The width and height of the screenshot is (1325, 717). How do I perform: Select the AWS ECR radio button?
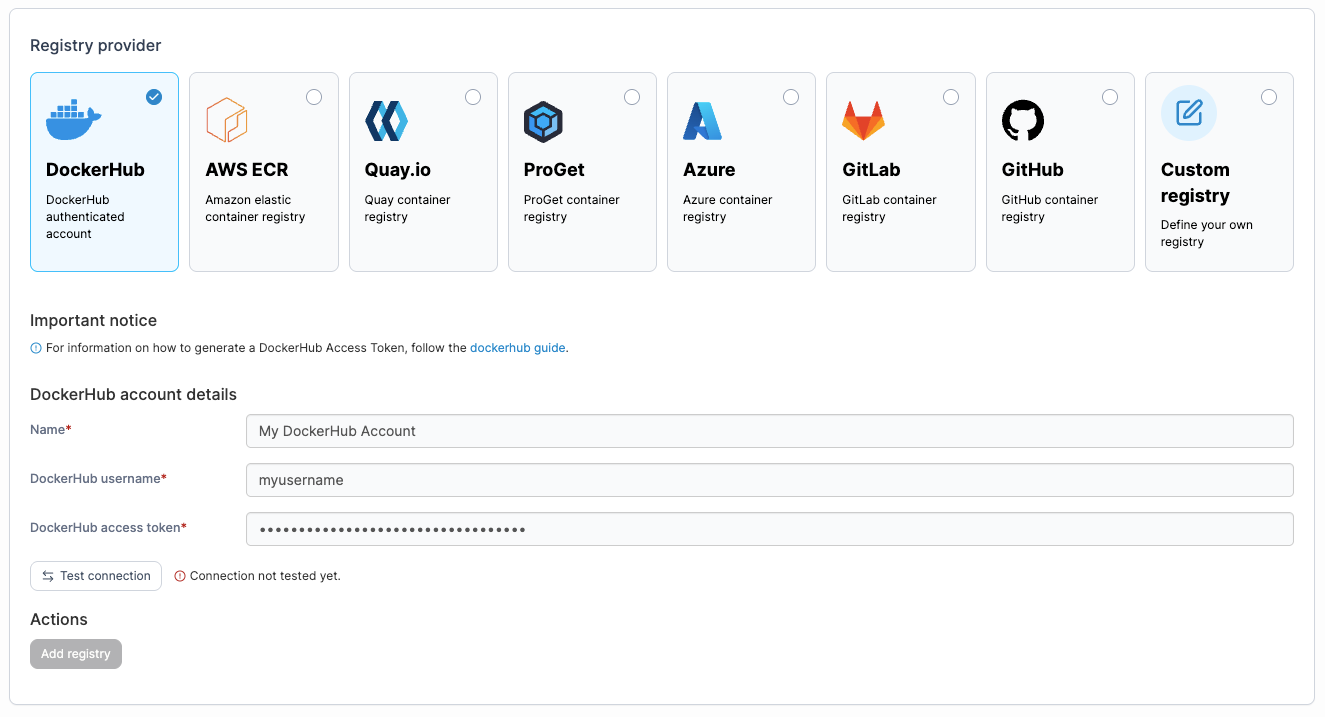[x=314, y=97]
